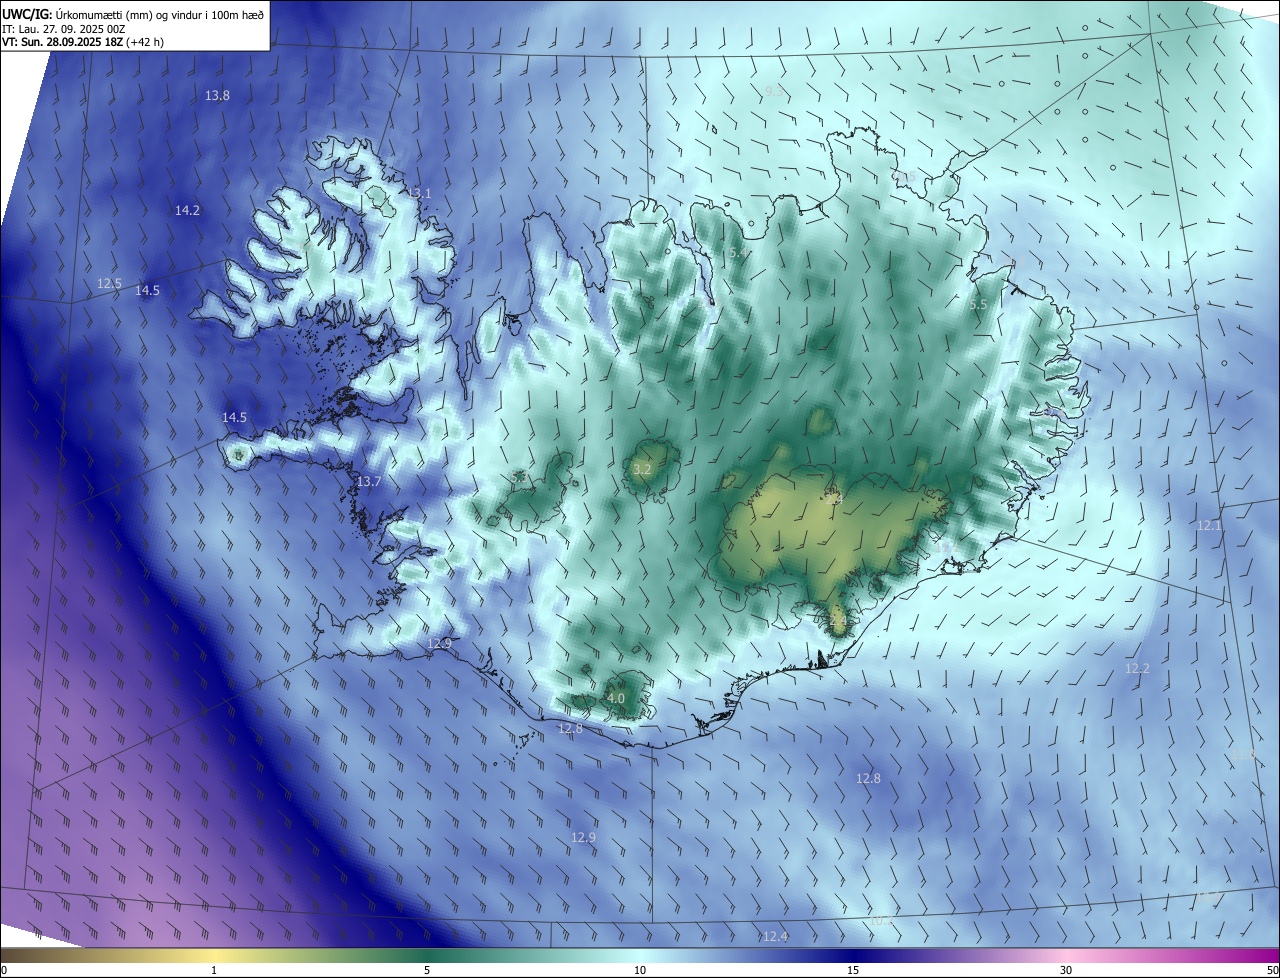Click the 15 tick label on the legend
This screenshot has width=1280, height=978.
pyautogui.click(x=853, y=971)
